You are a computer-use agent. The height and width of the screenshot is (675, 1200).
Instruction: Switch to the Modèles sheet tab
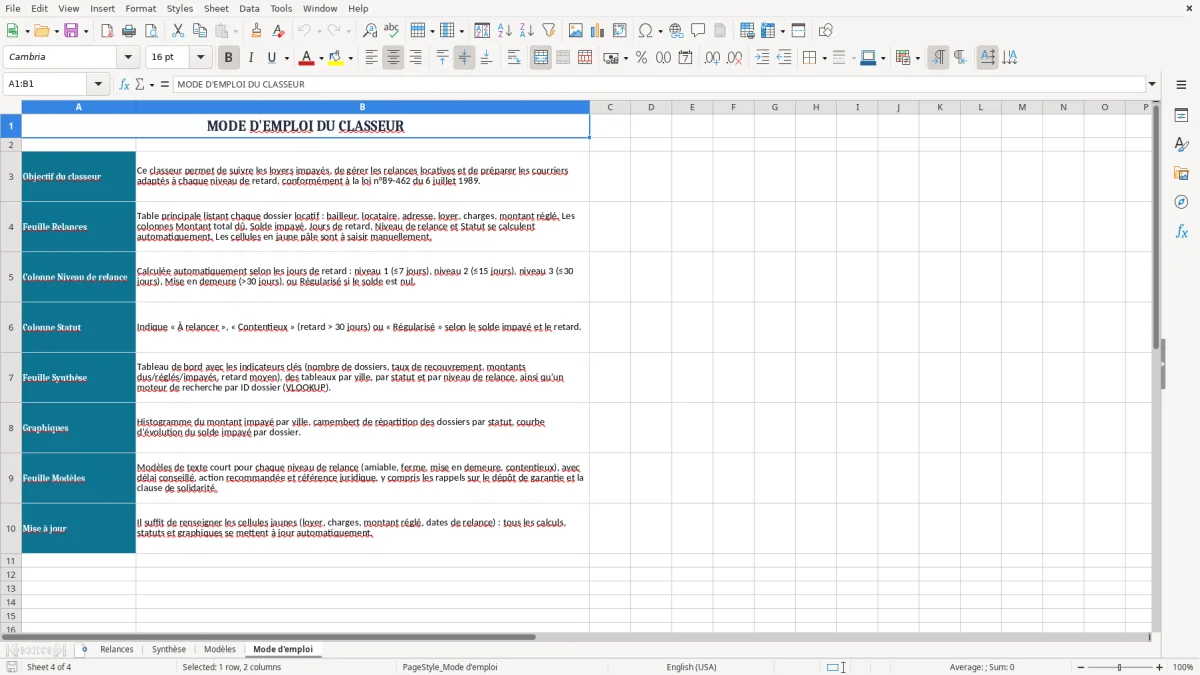click(220, 649)
